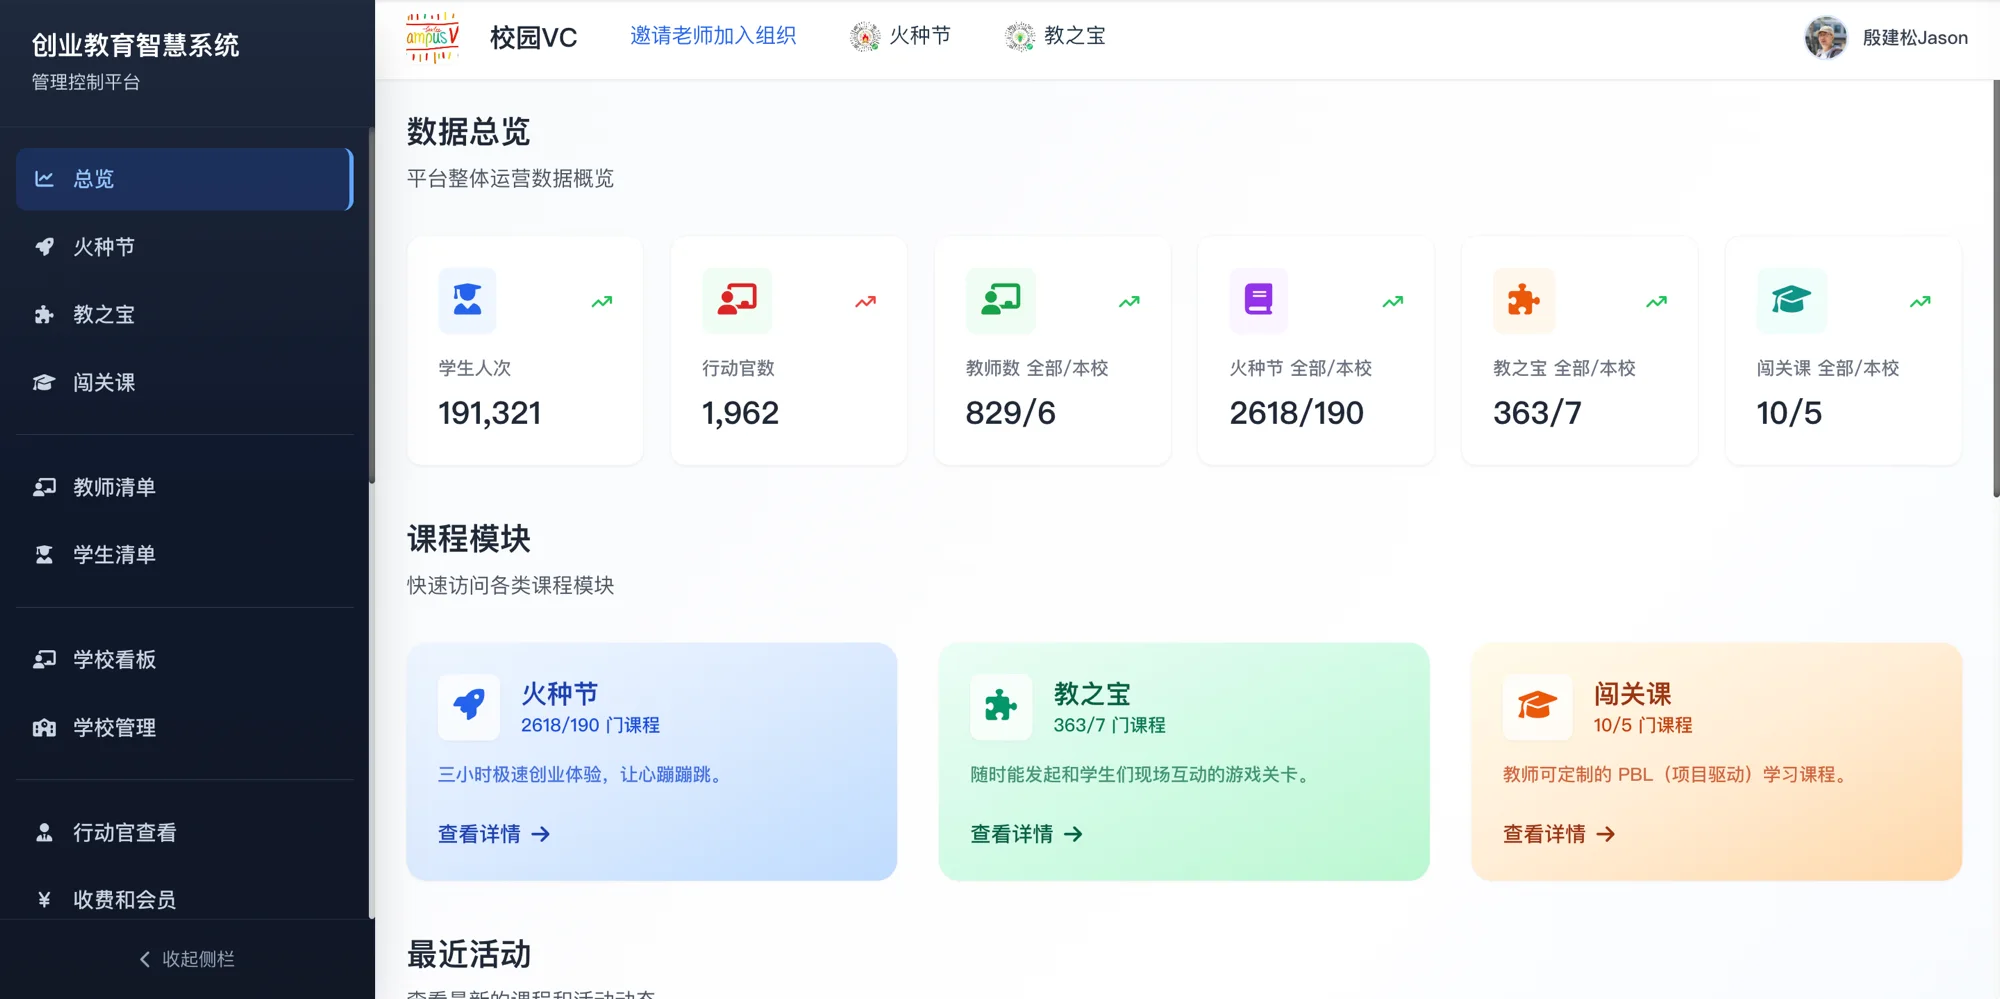
Task: Click 查看详情 on the 教之宝 course card
Action: pos(1027,834)
